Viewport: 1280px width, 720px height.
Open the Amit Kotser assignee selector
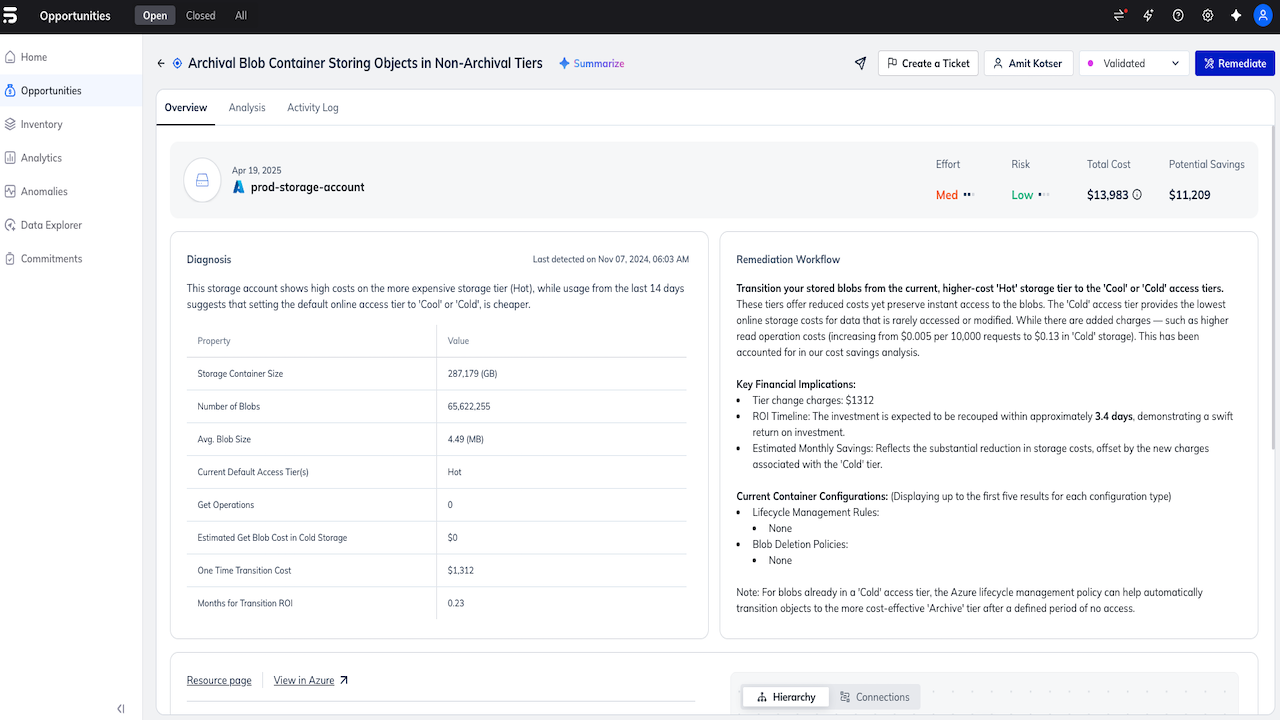[x=1028, y=63]
